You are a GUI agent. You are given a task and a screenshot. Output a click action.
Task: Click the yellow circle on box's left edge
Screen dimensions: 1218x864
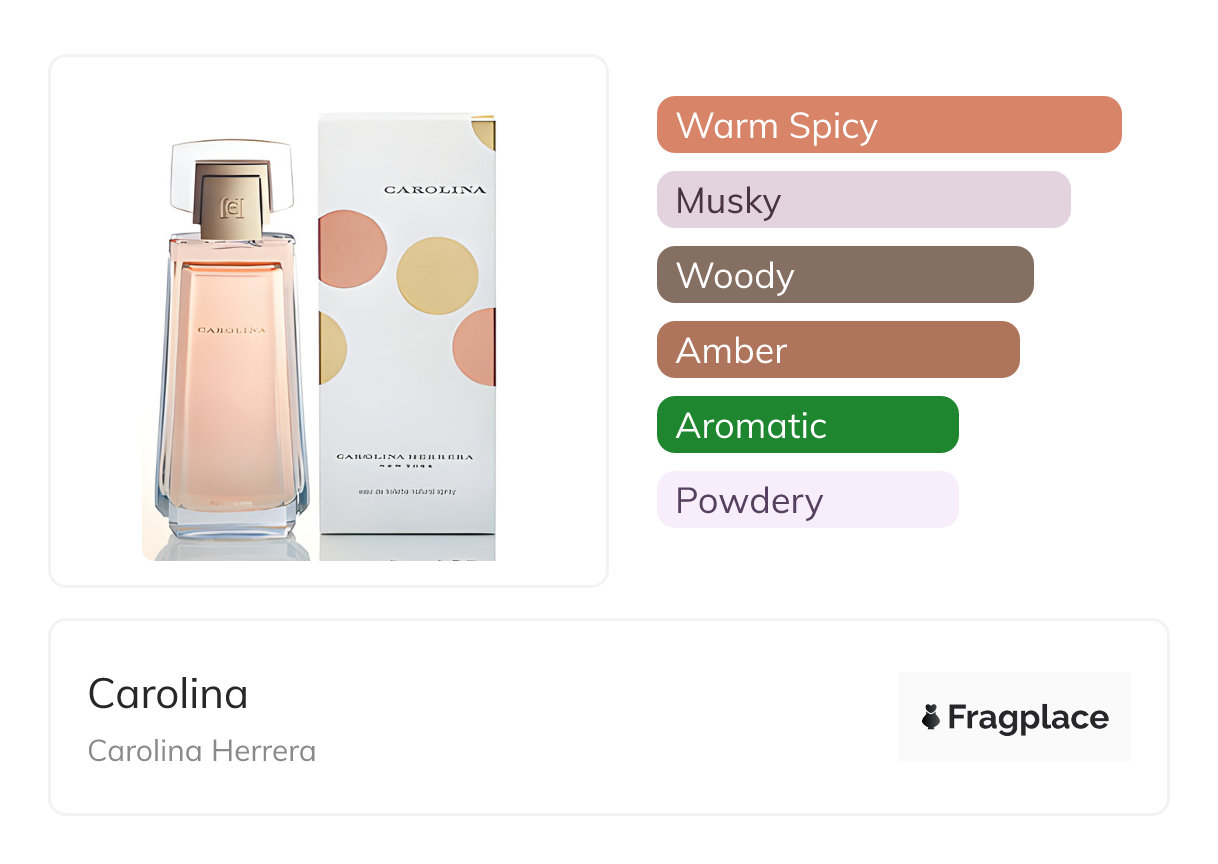[x=331, y=347]
